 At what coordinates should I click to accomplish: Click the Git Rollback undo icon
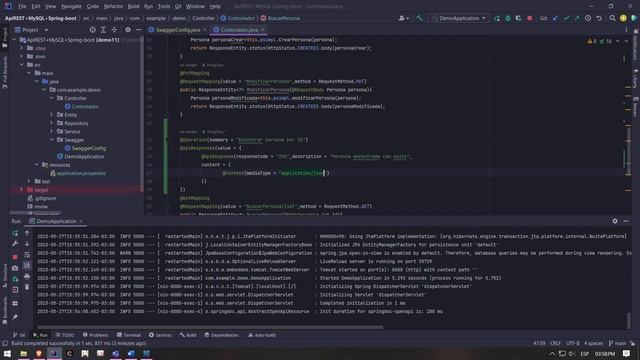tap(599, 18)
